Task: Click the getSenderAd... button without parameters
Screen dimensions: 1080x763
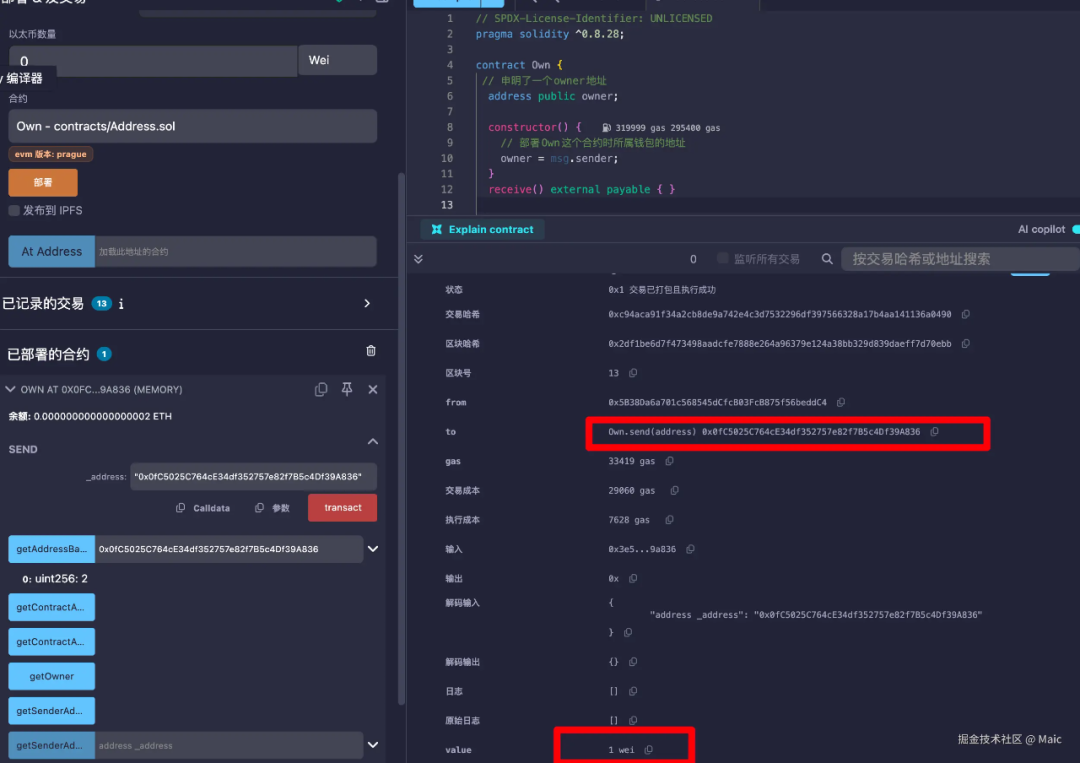Action: [x=52, y=711]
